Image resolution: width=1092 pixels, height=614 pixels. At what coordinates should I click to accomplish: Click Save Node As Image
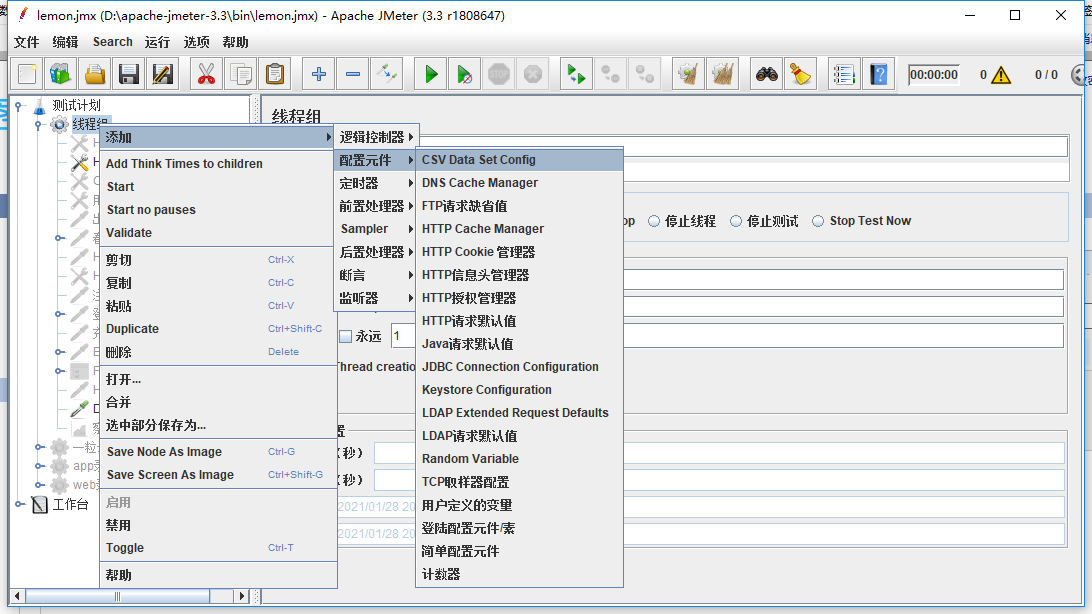(x=218, y=452)
